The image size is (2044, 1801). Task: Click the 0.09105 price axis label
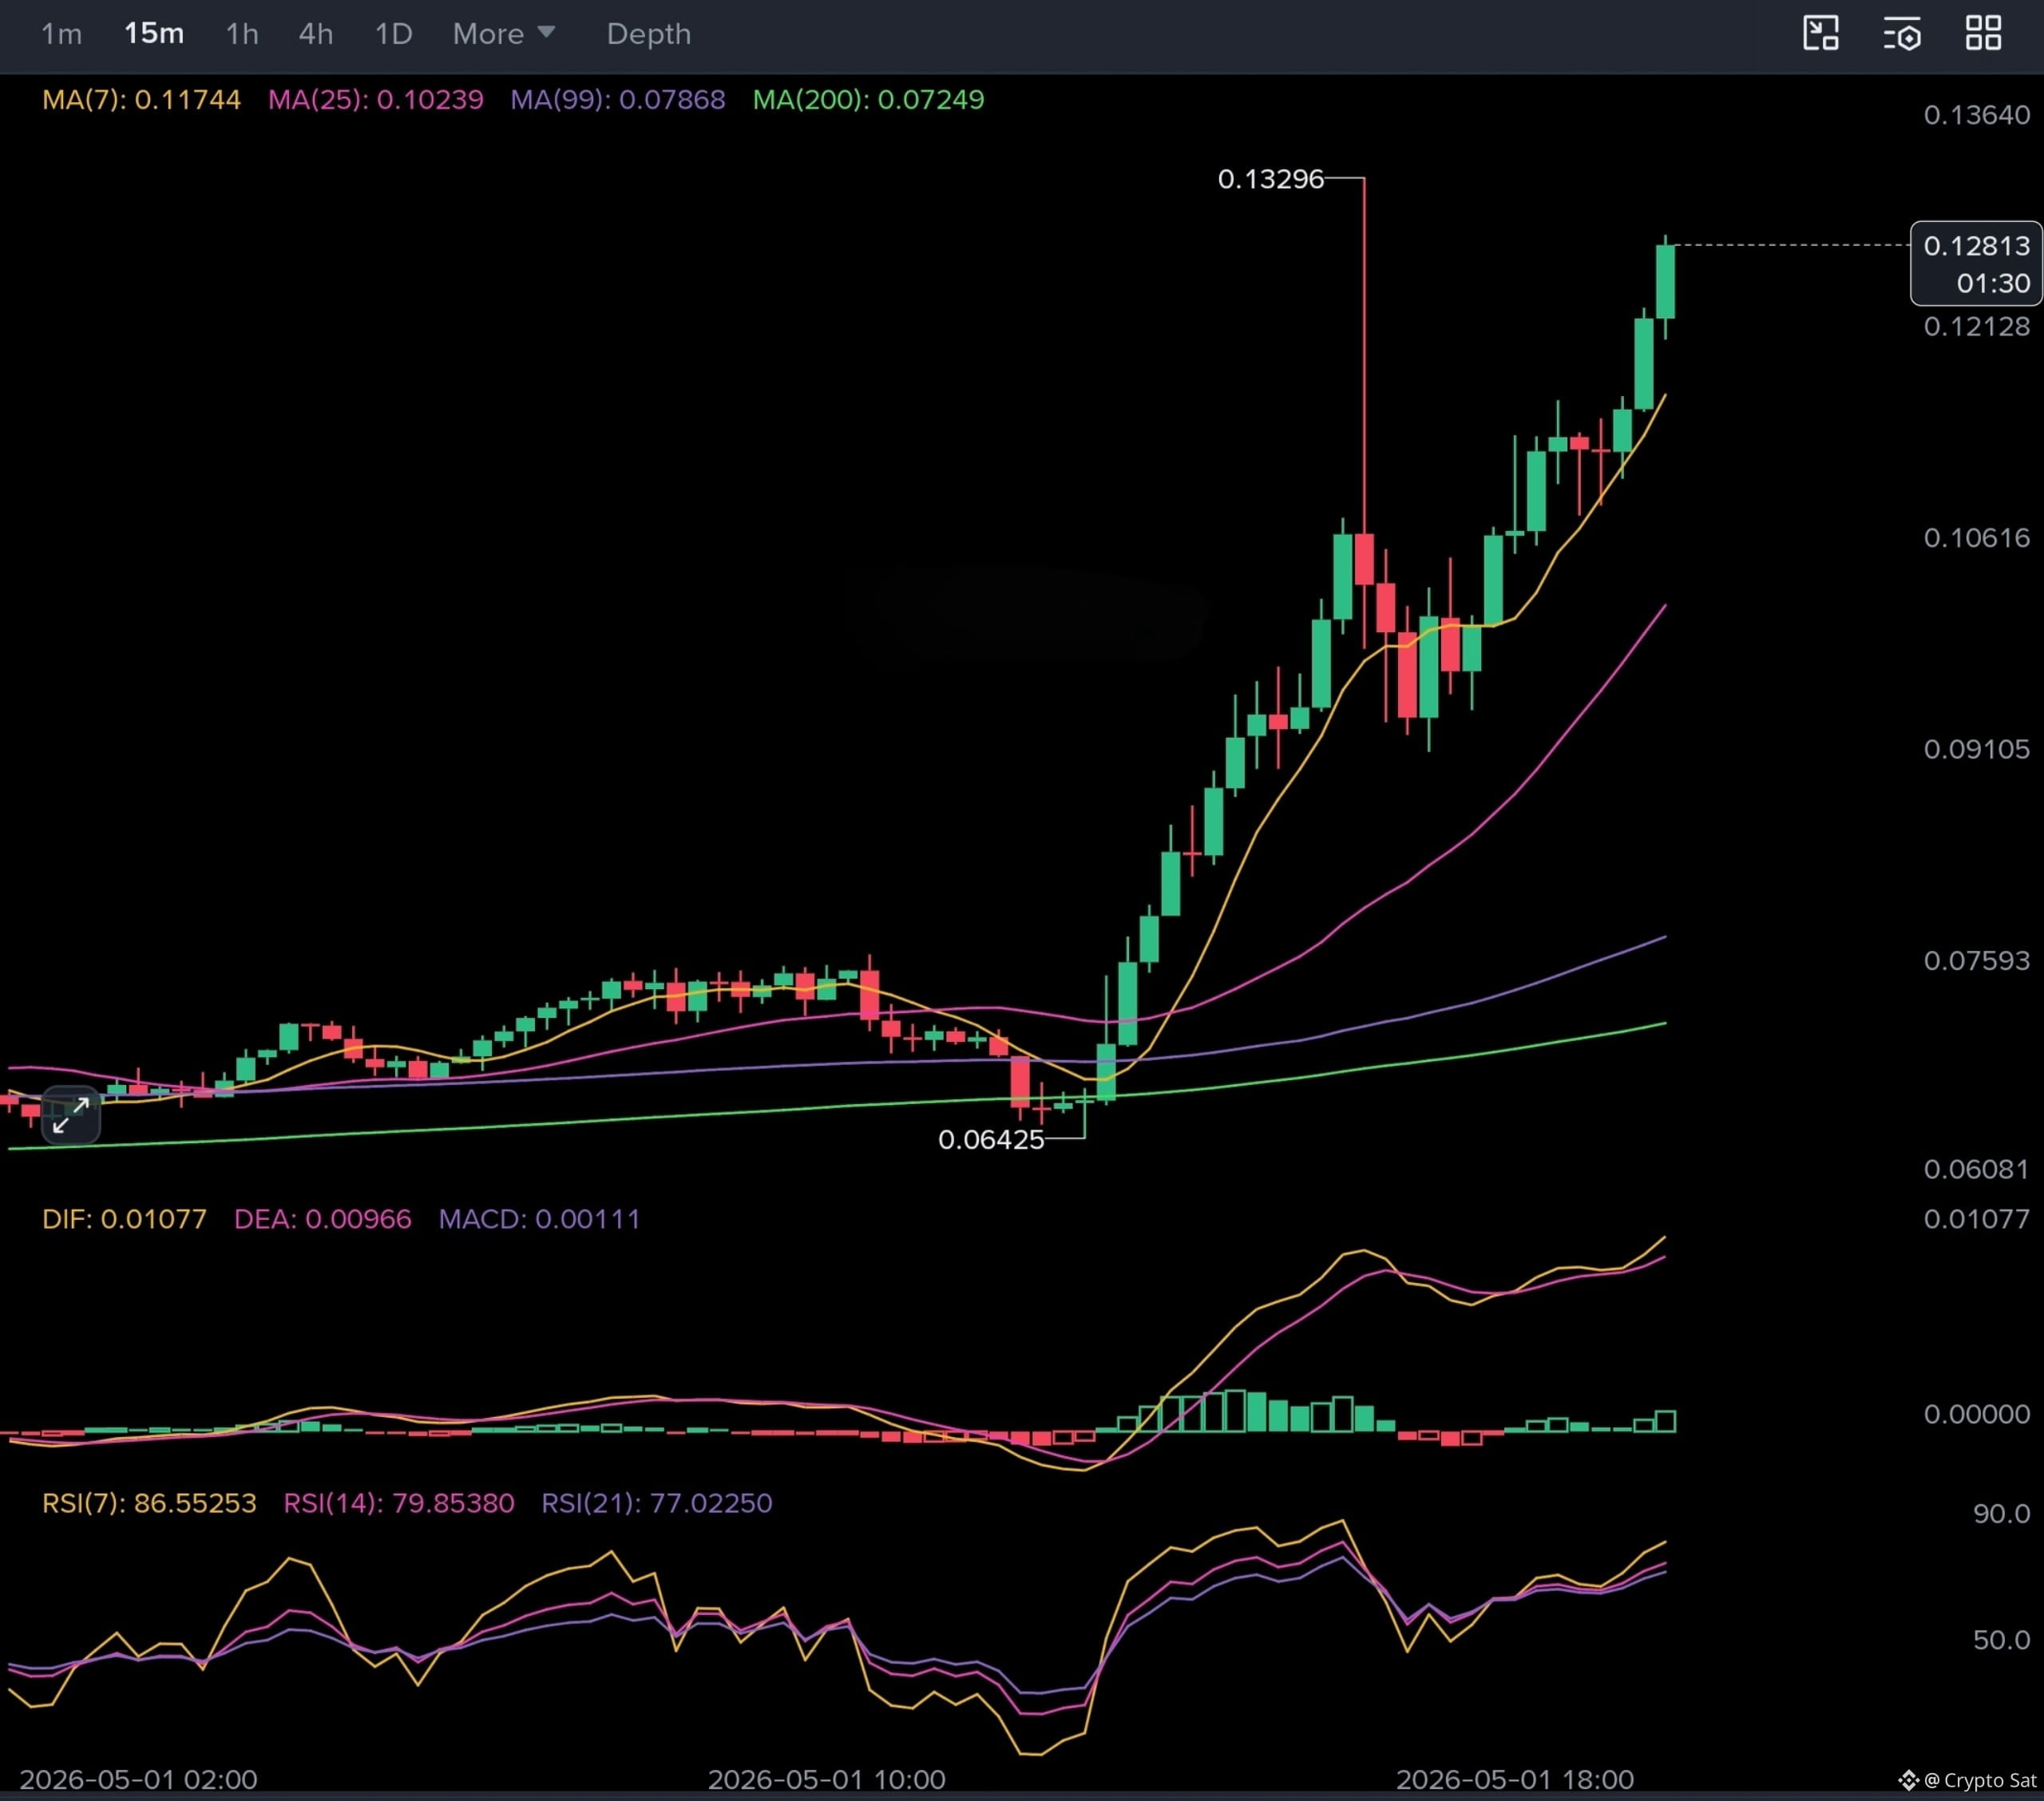[1976, 749]
